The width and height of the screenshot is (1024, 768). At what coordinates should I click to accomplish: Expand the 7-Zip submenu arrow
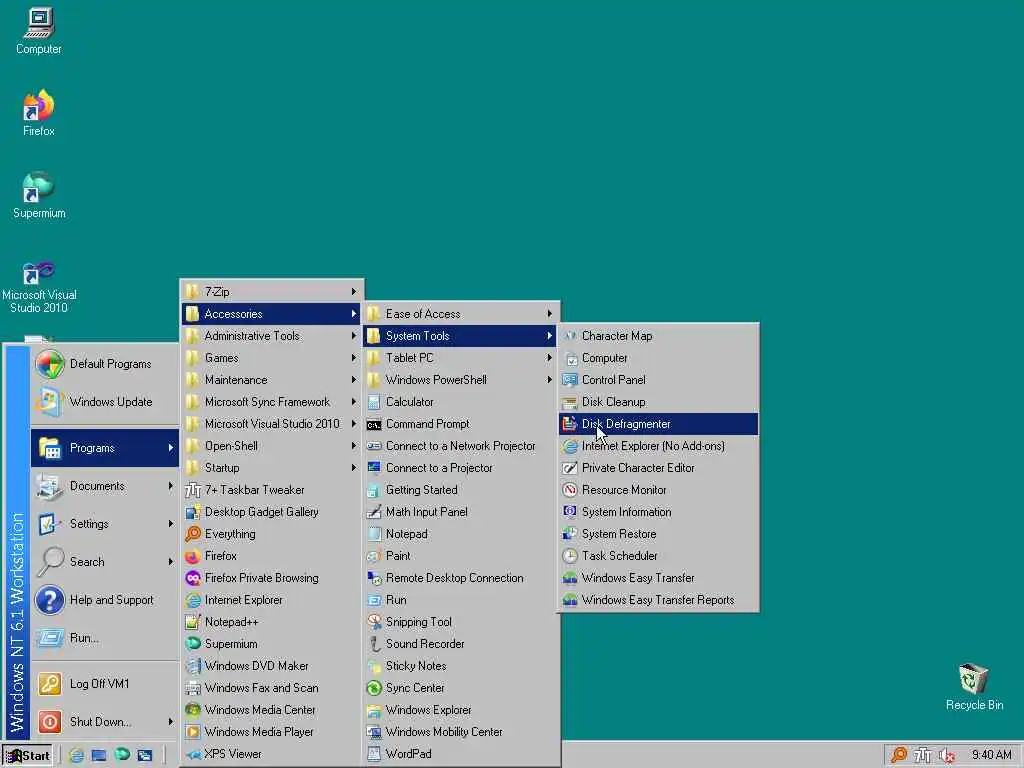353,291
